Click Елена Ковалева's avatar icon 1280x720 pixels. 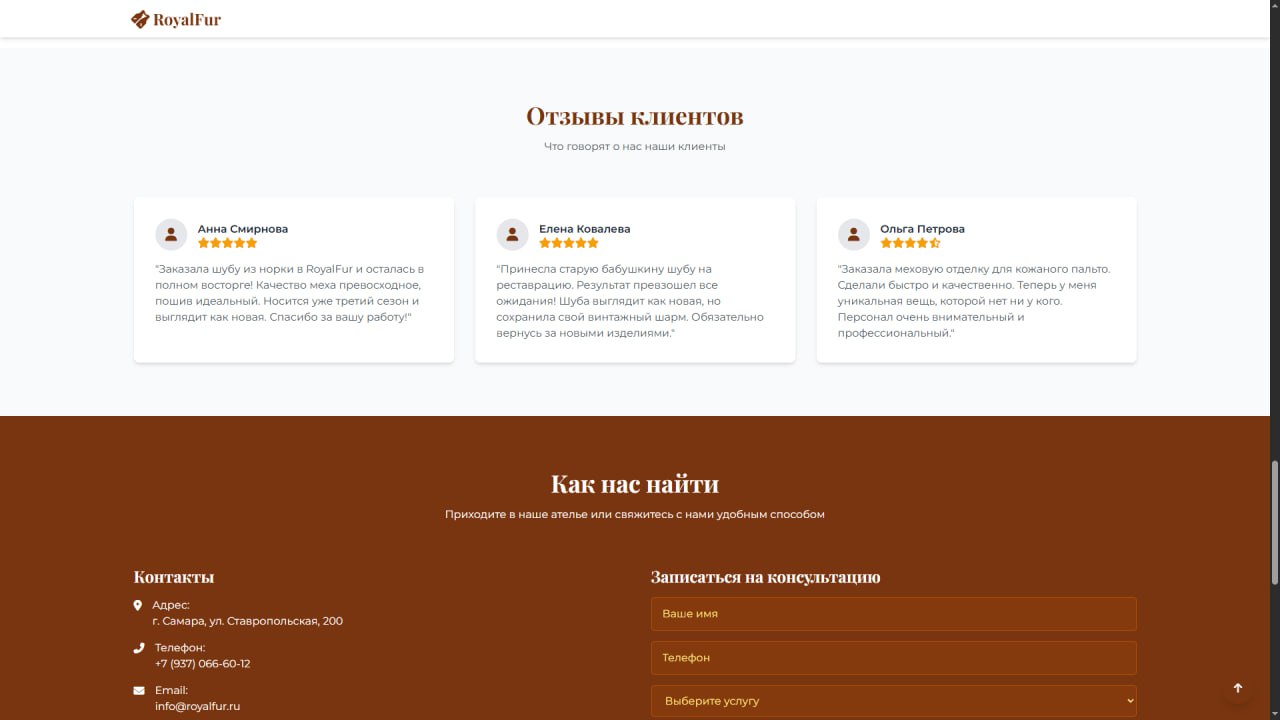pos(512,235)
